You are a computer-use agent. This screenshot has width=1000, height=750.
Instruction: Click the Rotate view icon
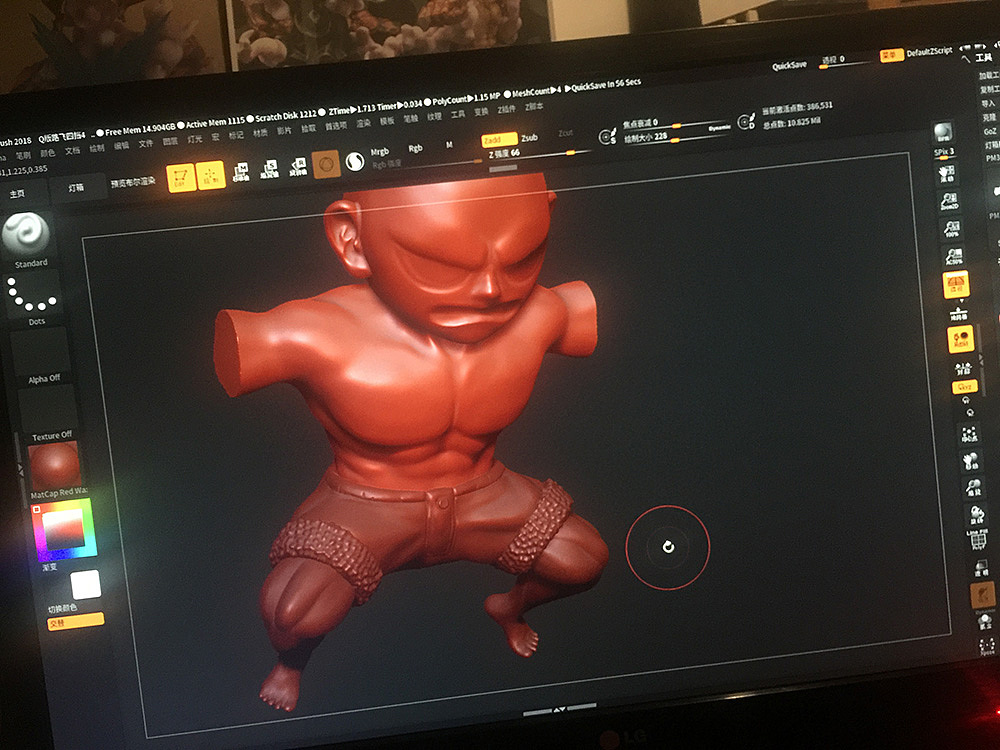[976, 514]
